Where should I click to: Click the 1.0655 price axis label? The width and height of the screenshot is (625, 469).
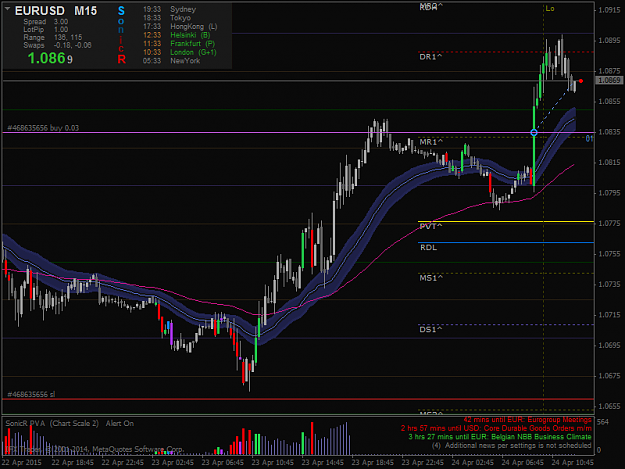[609, 406]
